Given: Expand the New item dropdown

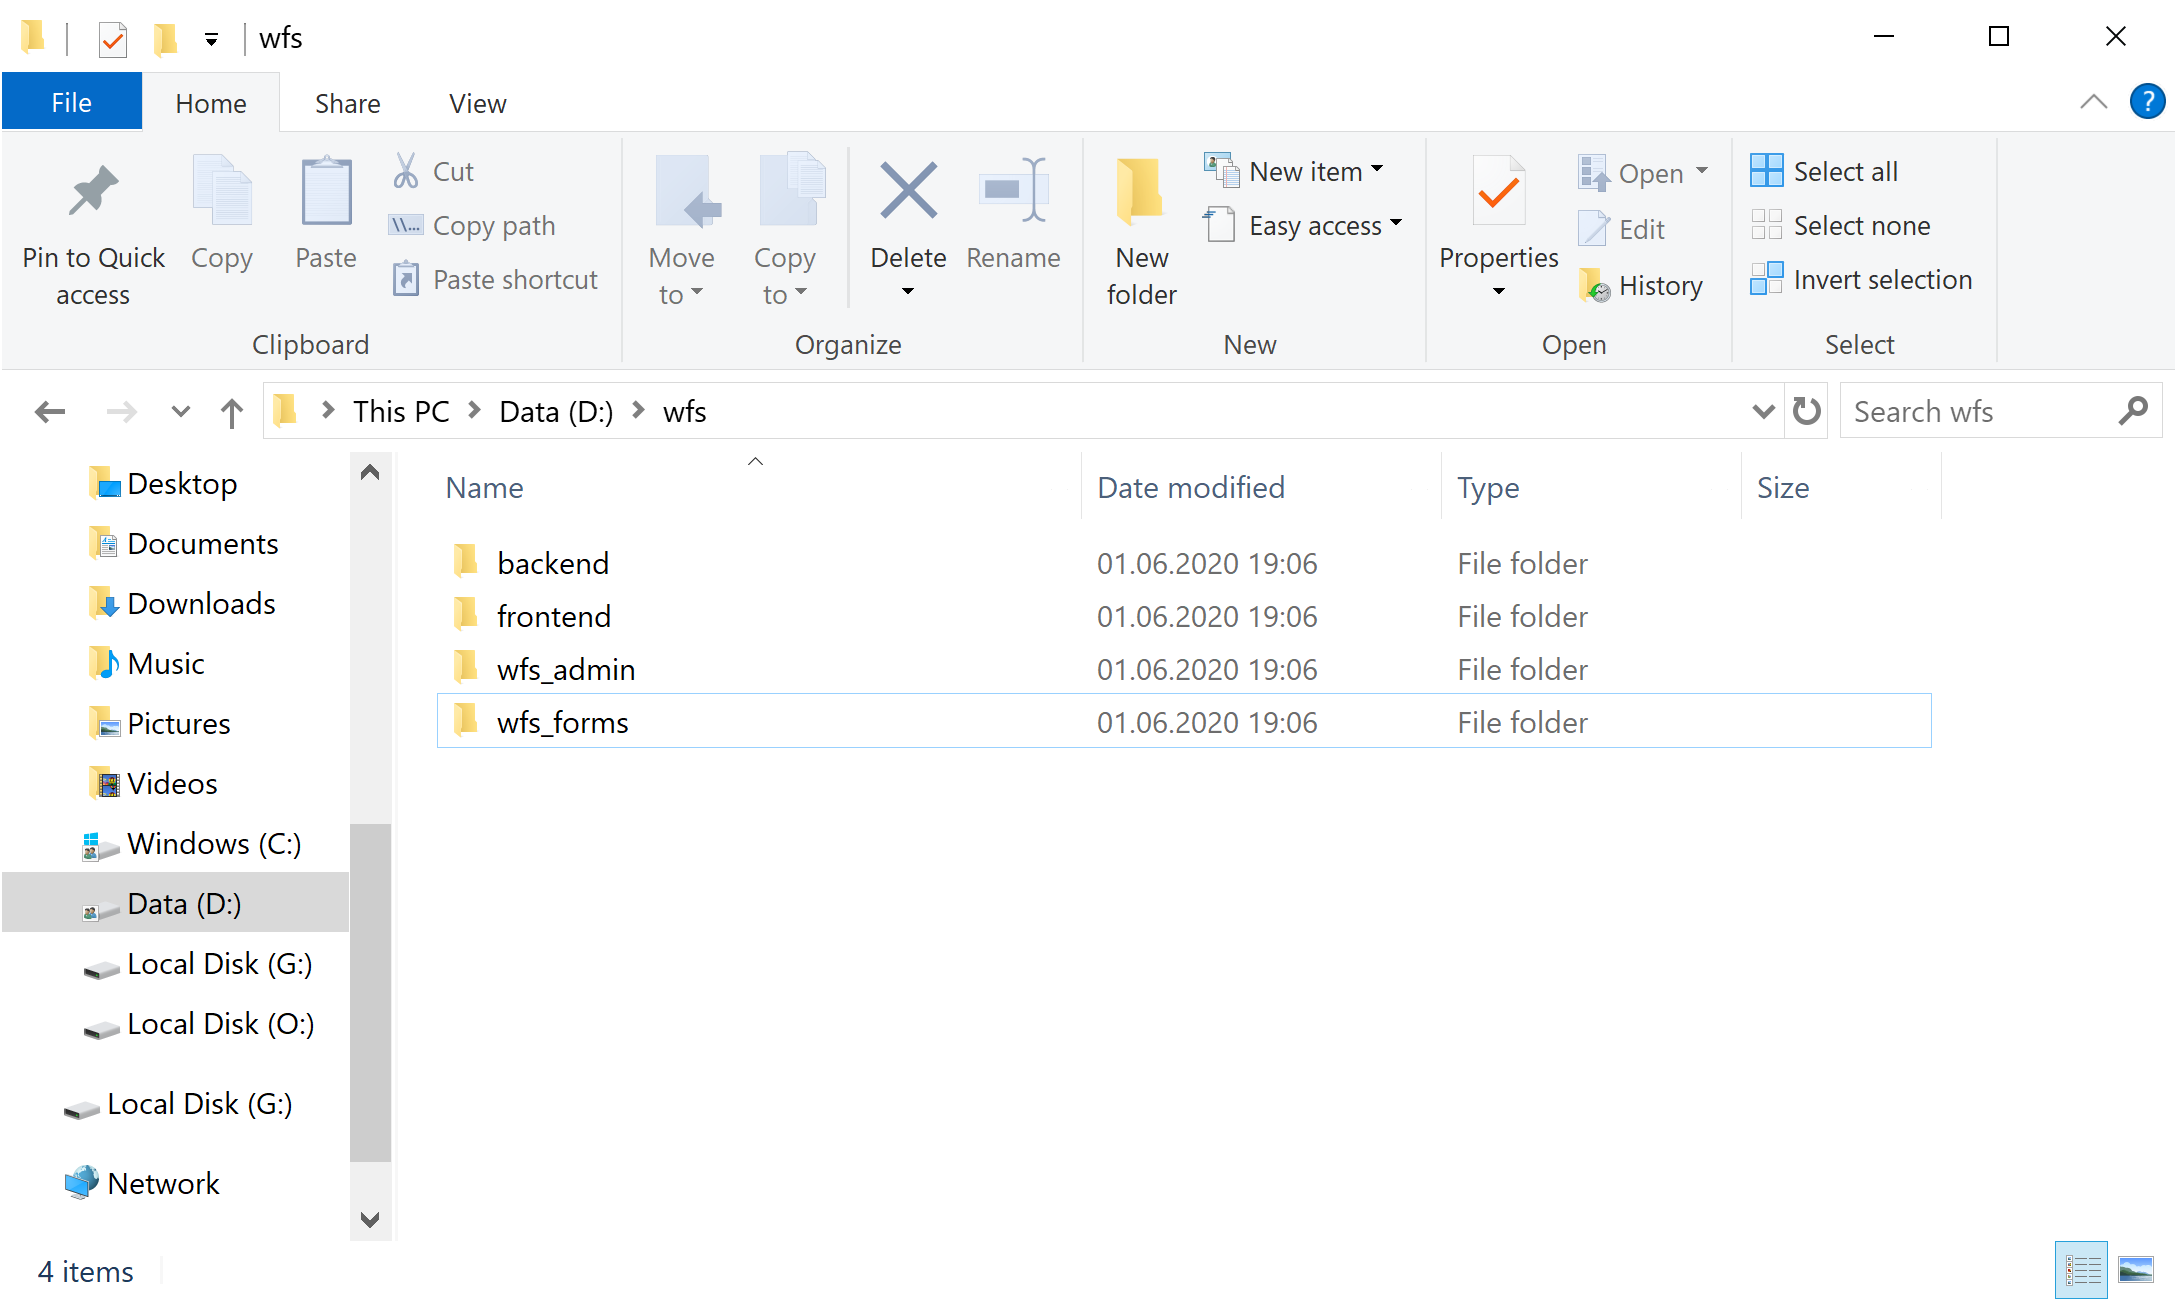Looking at the screenshot, I should tap(1377, 170).
